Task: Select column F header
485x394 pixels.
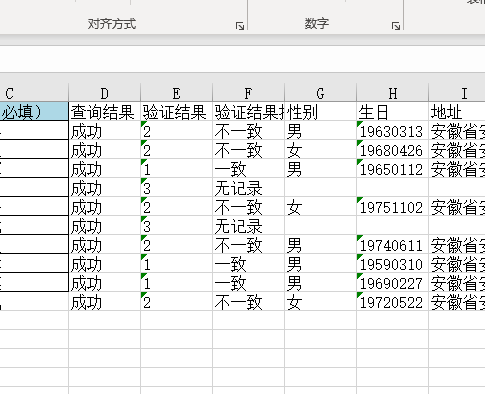Action: pyautogui.click(x=248, y=93)
